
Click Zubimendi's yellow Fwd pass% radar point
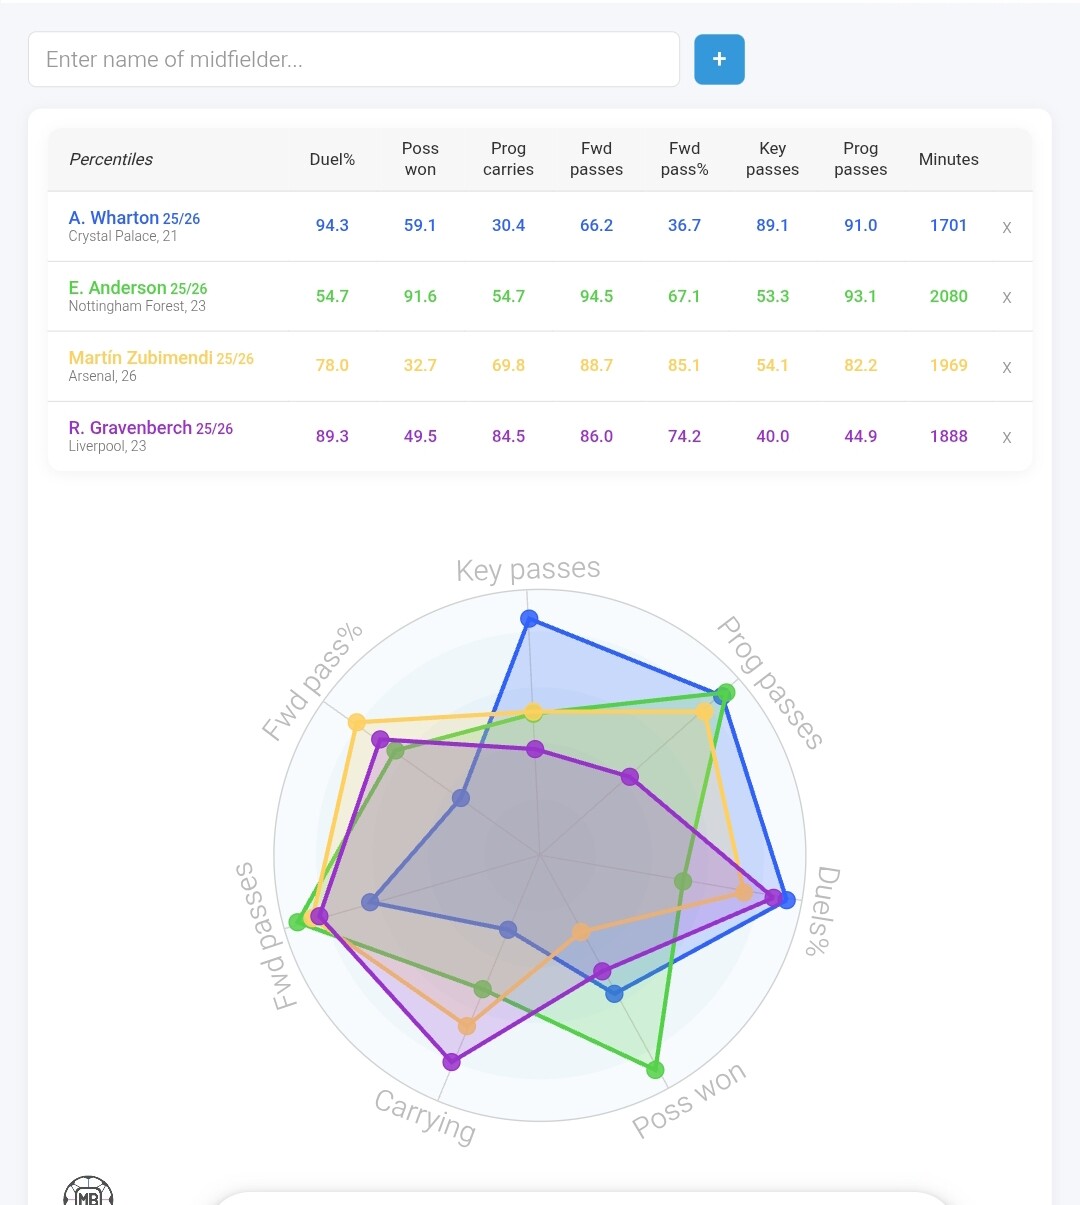click(356, 722)
